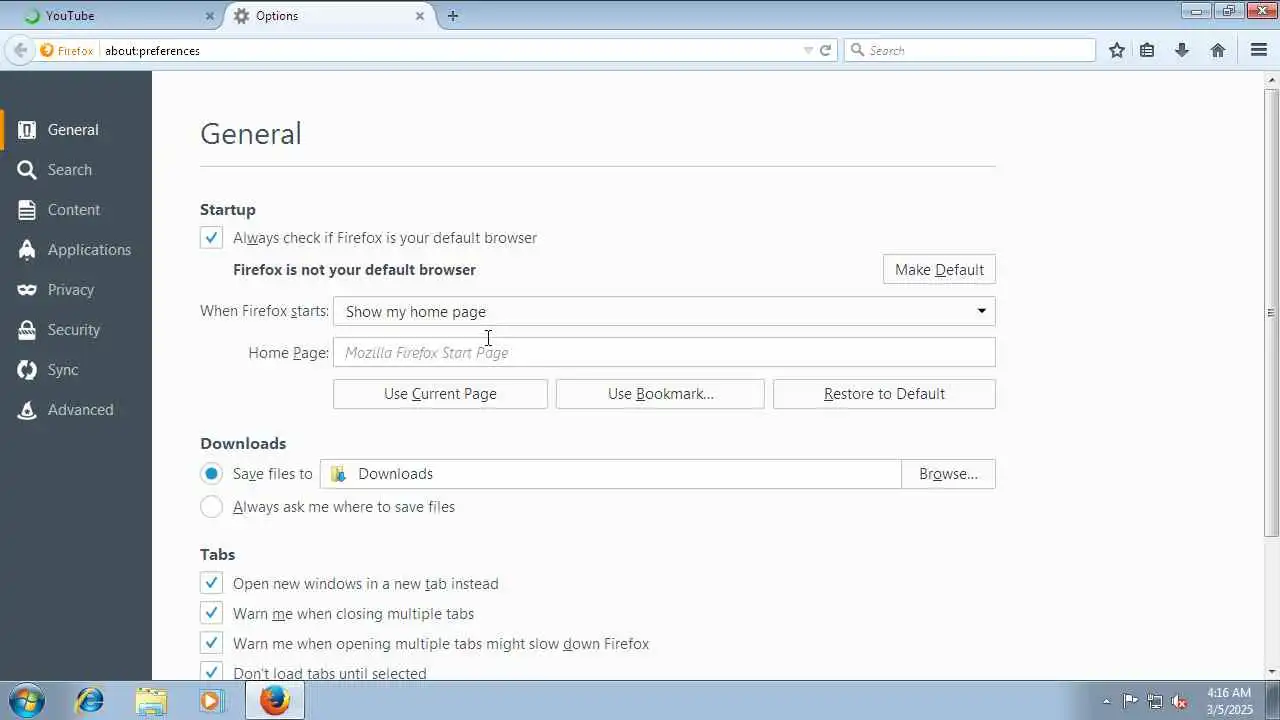Click the Firefox taskbar icon
This screenshot has width=1280, height=720.
click(x=274, y=700)
